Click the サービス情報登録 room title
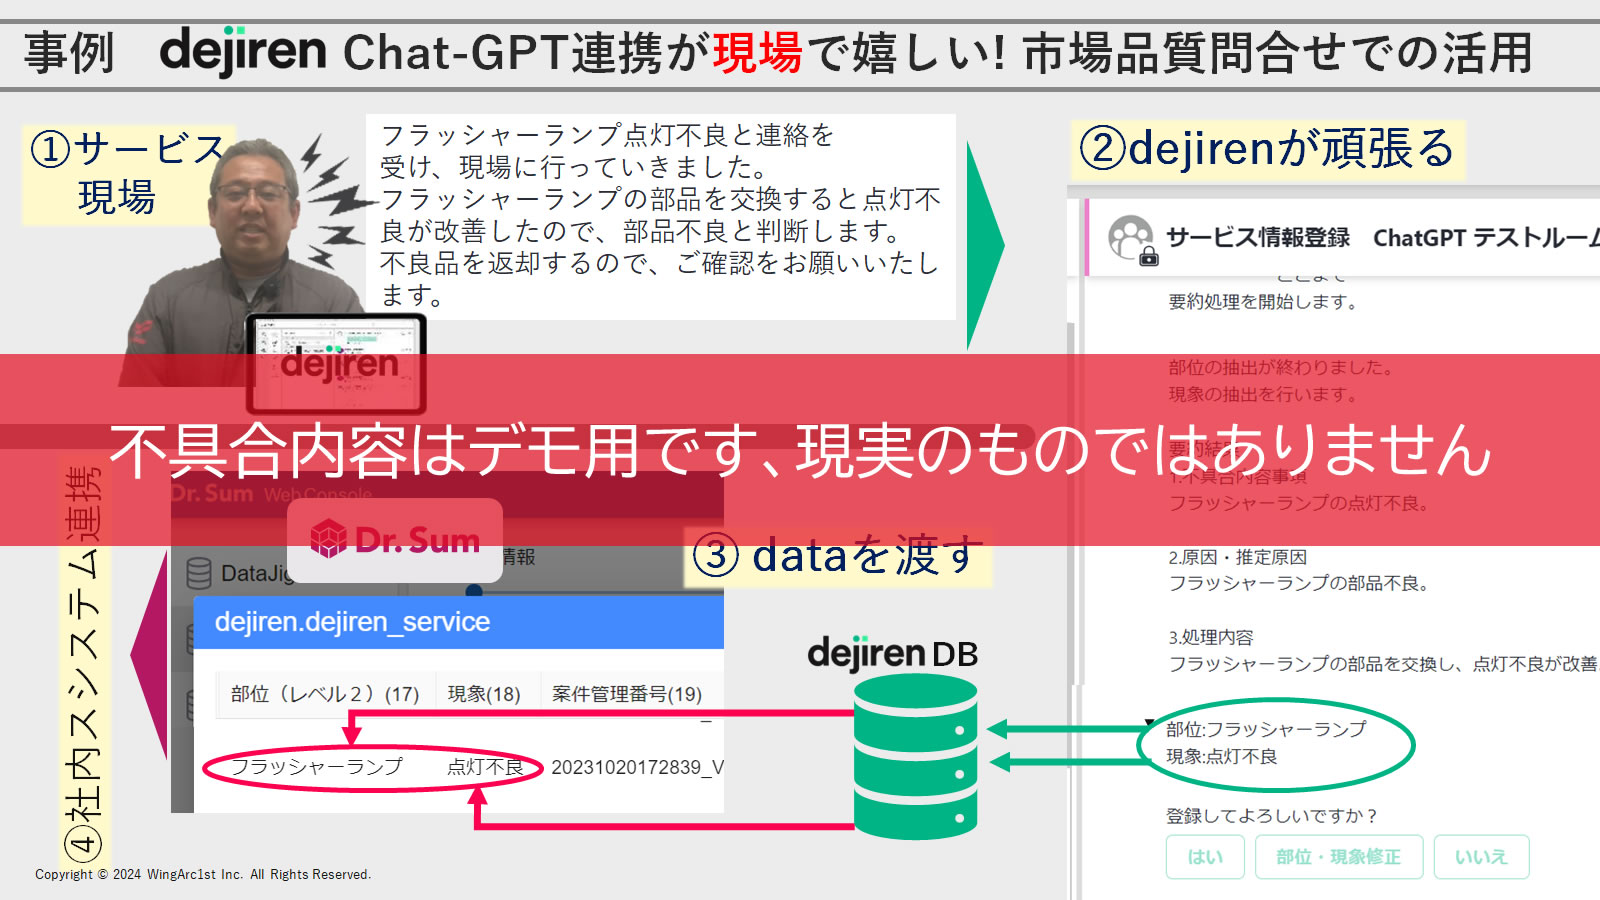The width and height of the screenshot is (1600, 900). click(x=1258, y=238)
